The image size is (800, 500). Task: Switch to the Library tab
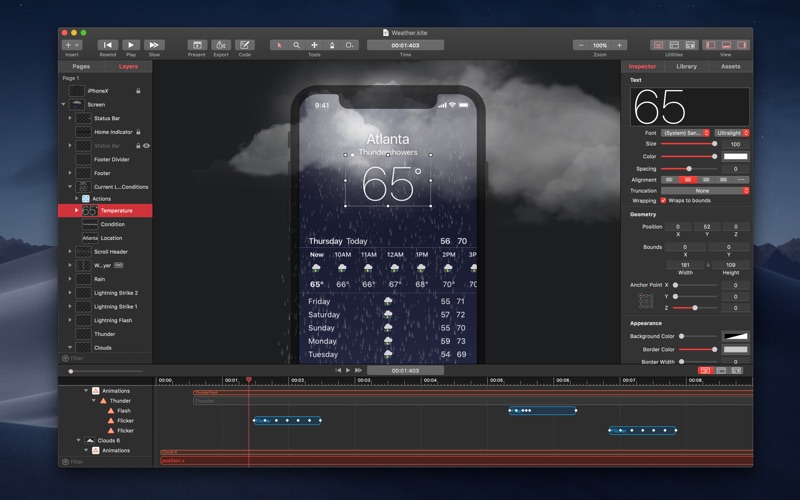pos(686,66)
